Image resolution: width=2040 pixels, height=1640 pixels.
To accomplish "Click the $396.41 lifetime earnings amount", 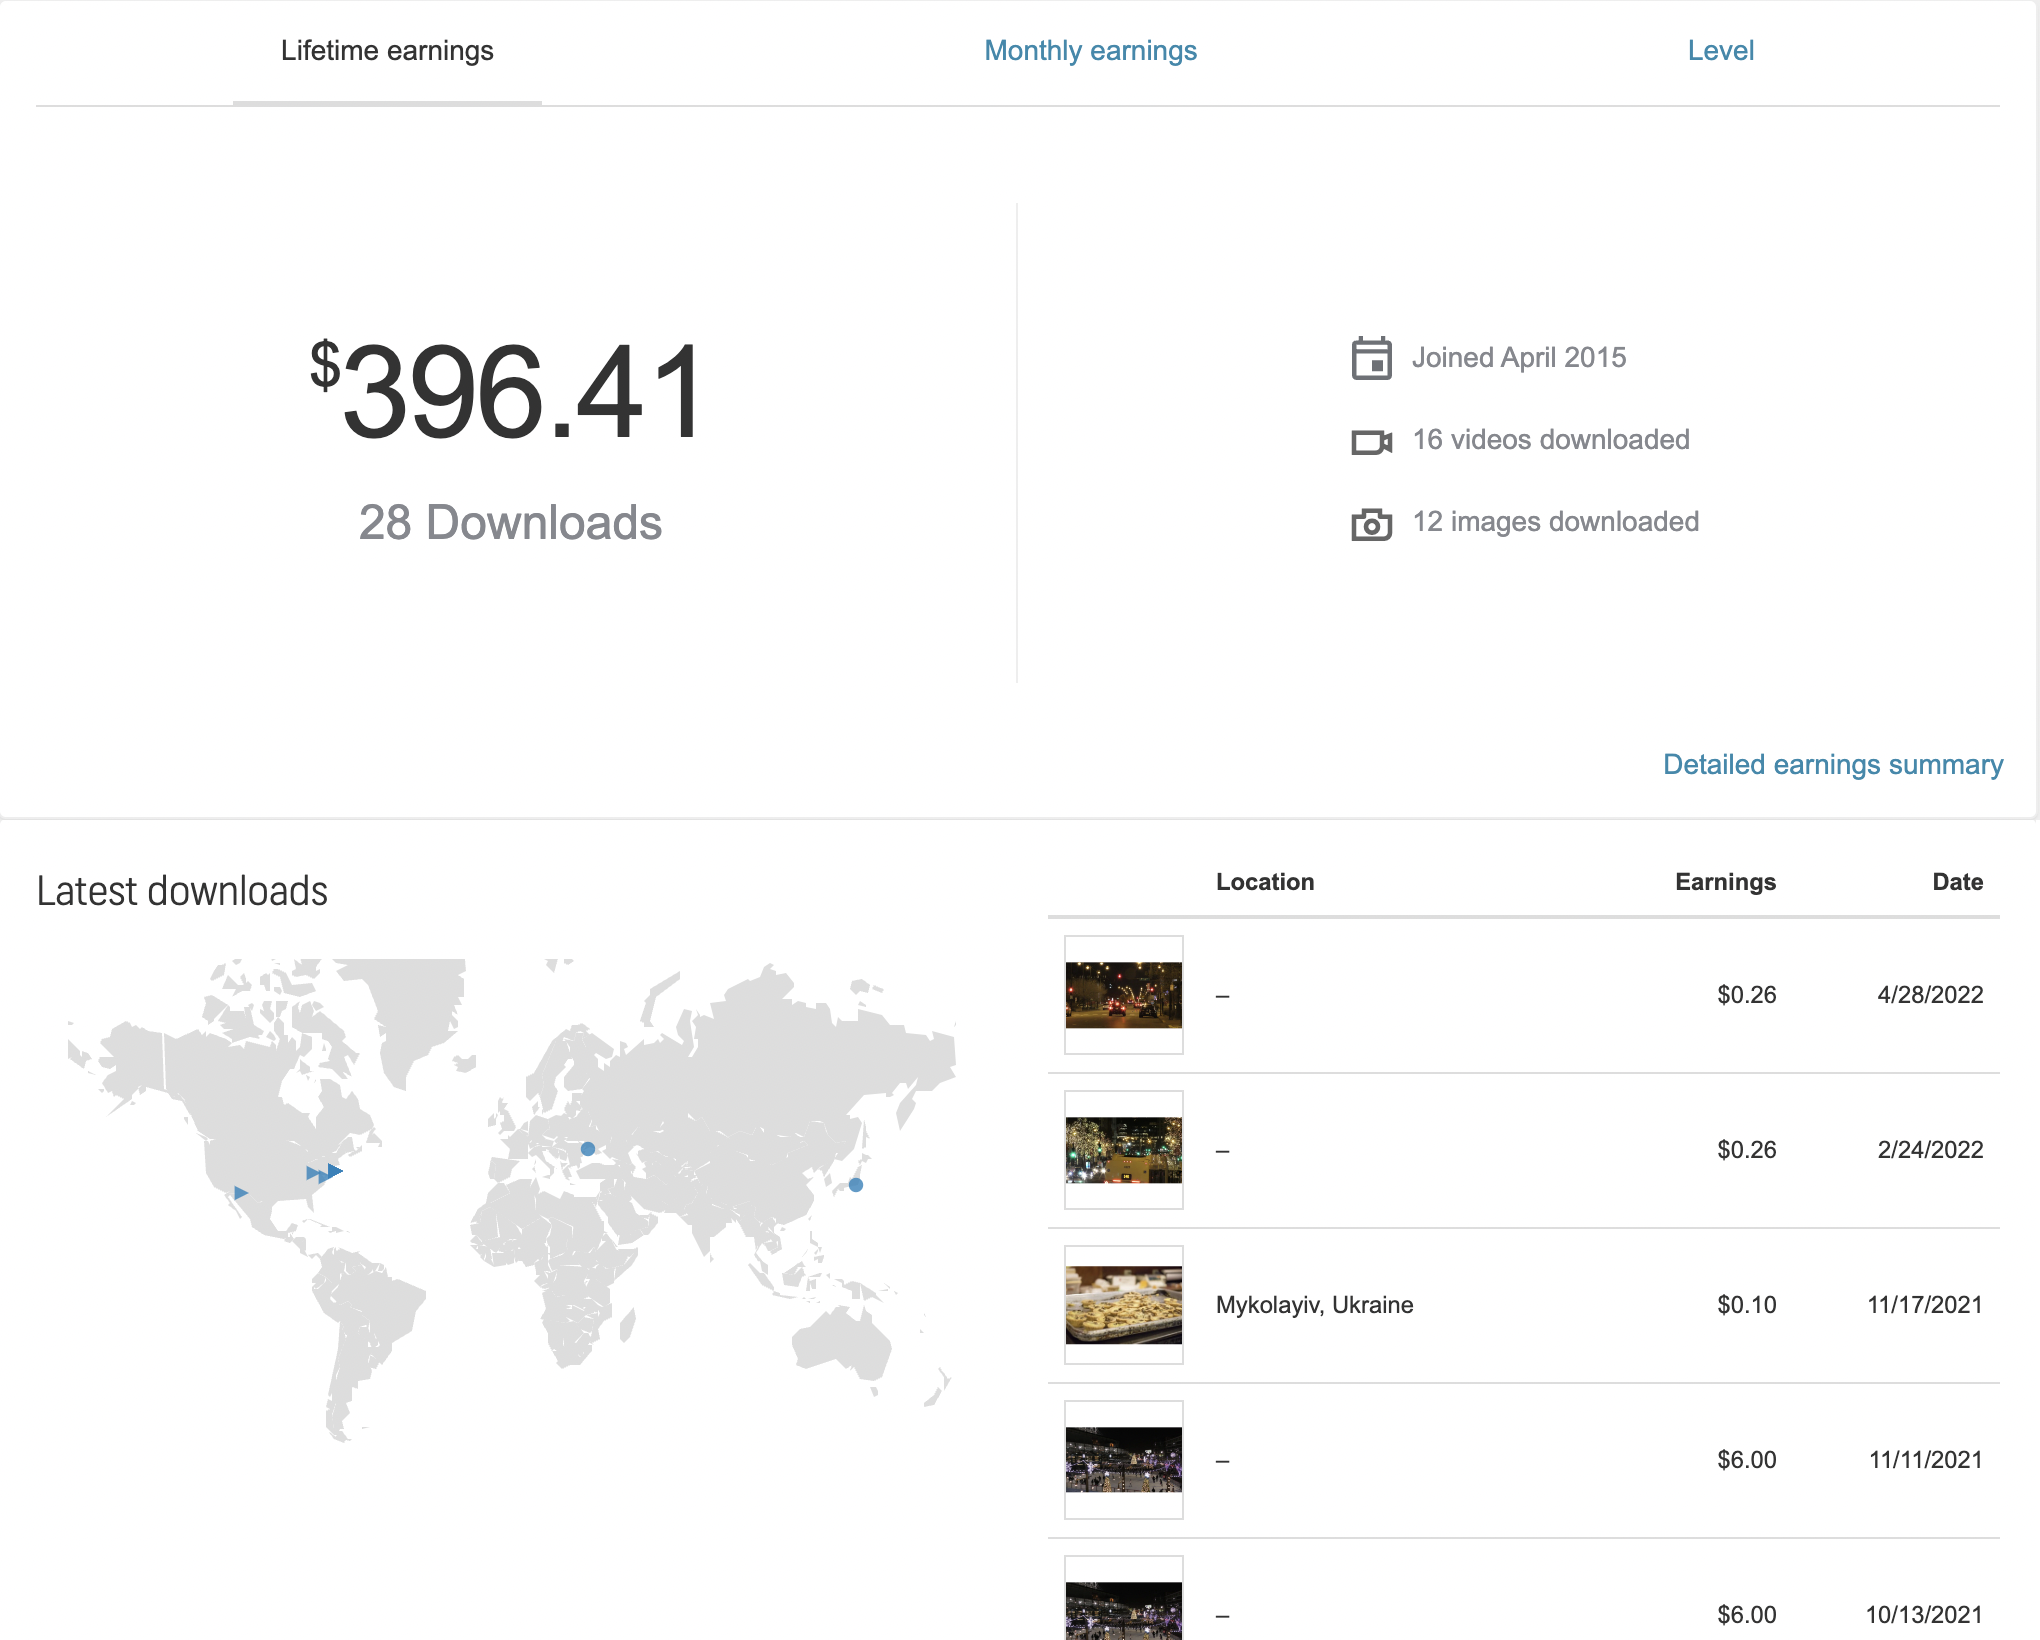I will point(507,390).
